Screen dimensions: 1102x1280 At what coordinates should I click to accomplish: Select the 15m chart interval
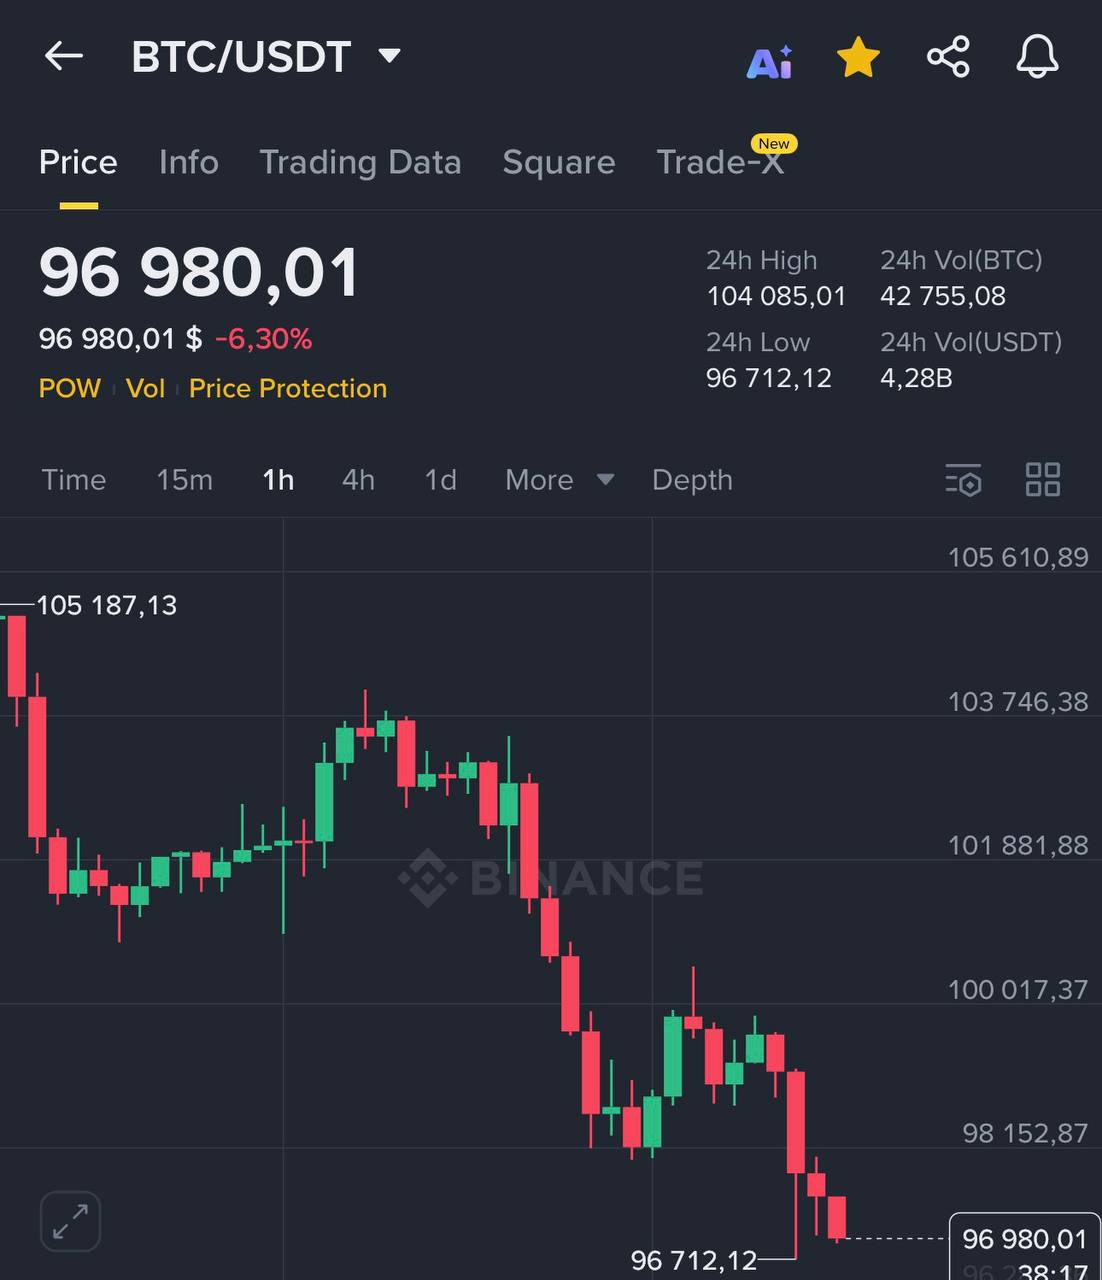(x=184, y=480)
